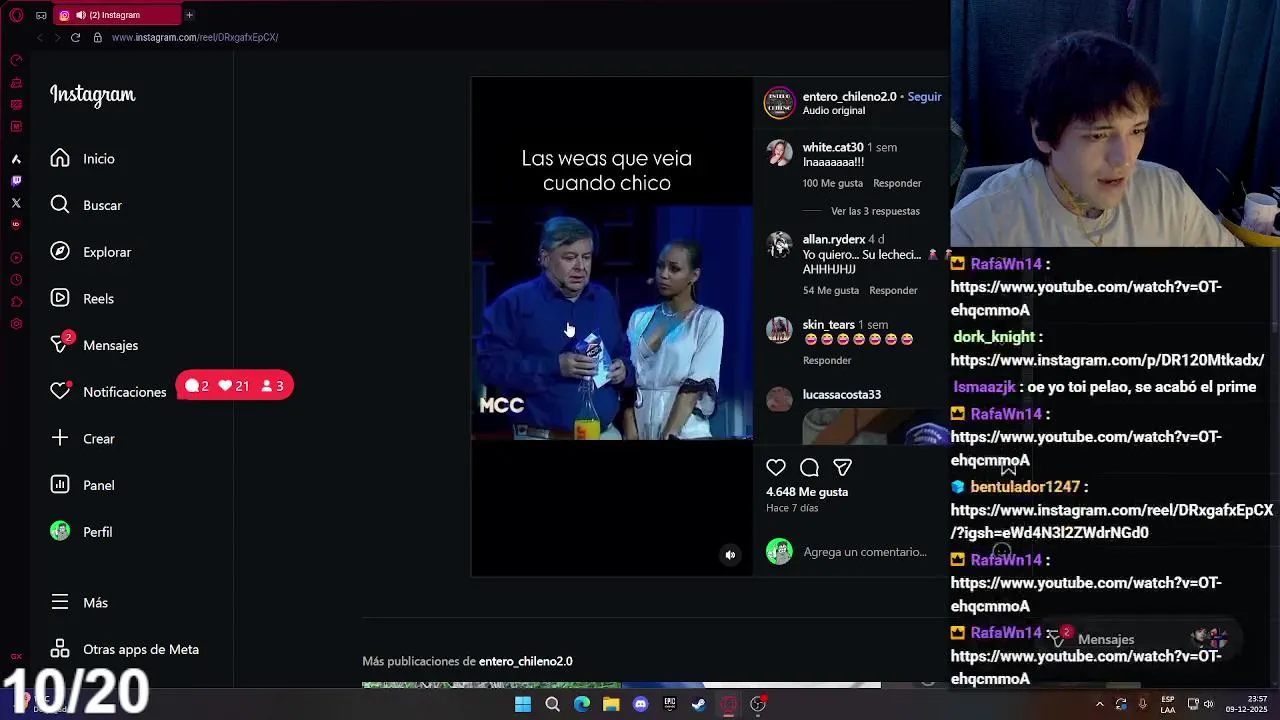Launch Microsoft Edge from the taskbar
The image size is (1280, 720).
pos(582,704)
